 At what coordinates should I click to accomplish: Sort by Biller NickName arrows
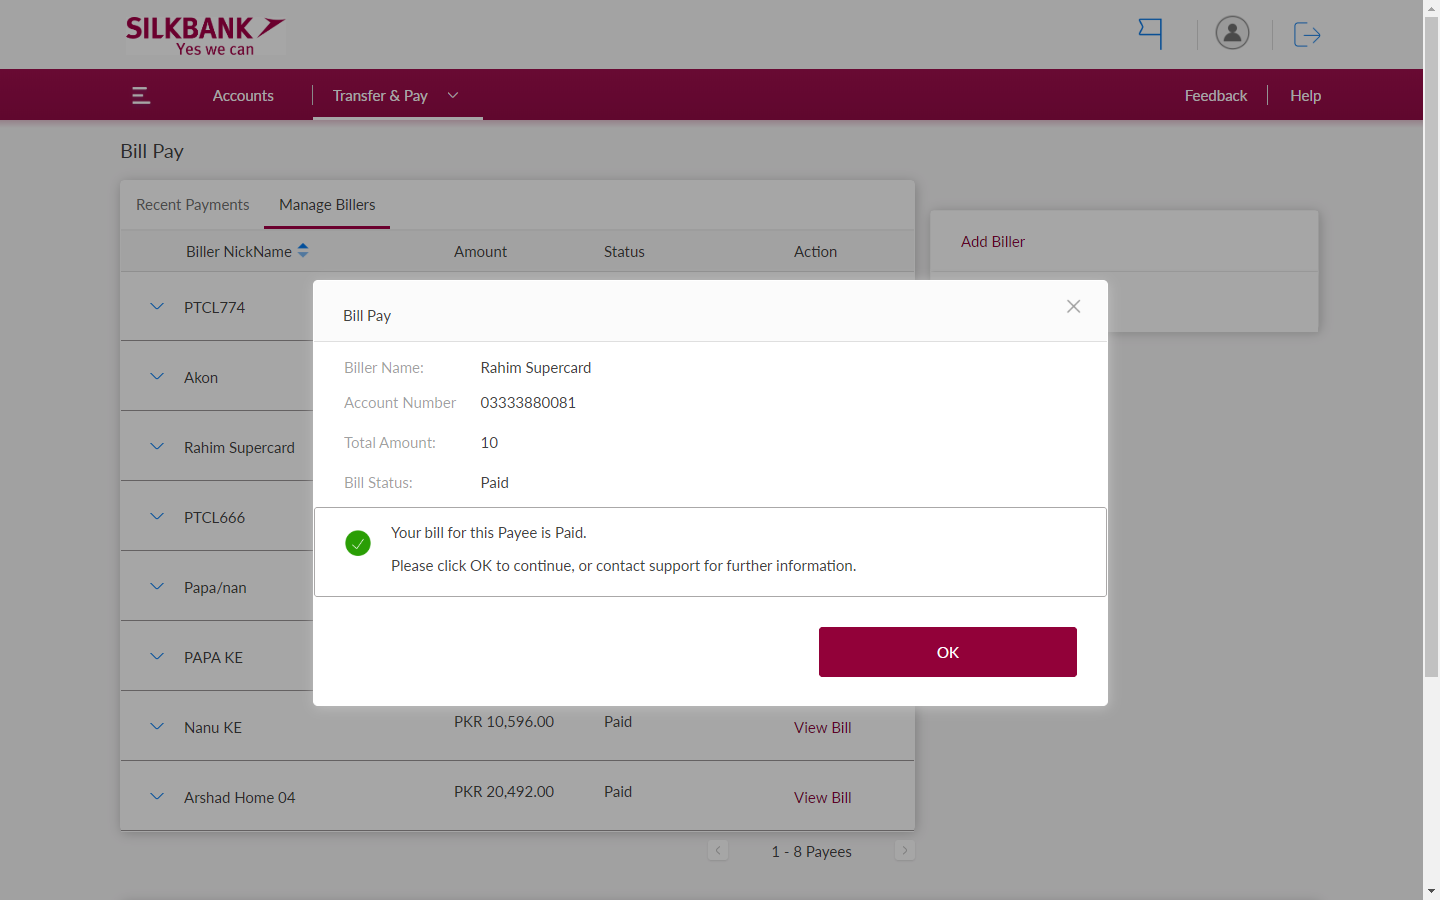click(303, 251)
